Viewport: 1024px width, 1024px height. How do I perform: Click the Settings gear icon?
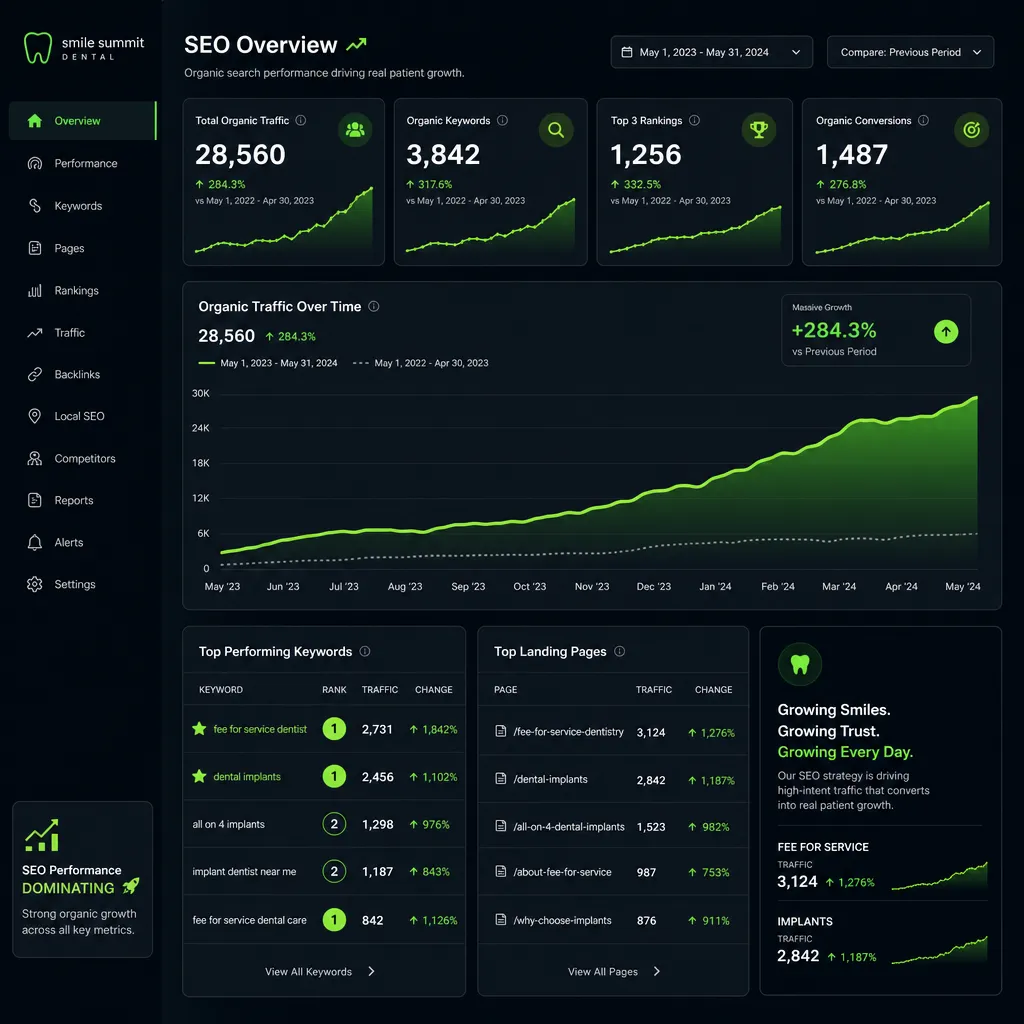pos(35,584)
